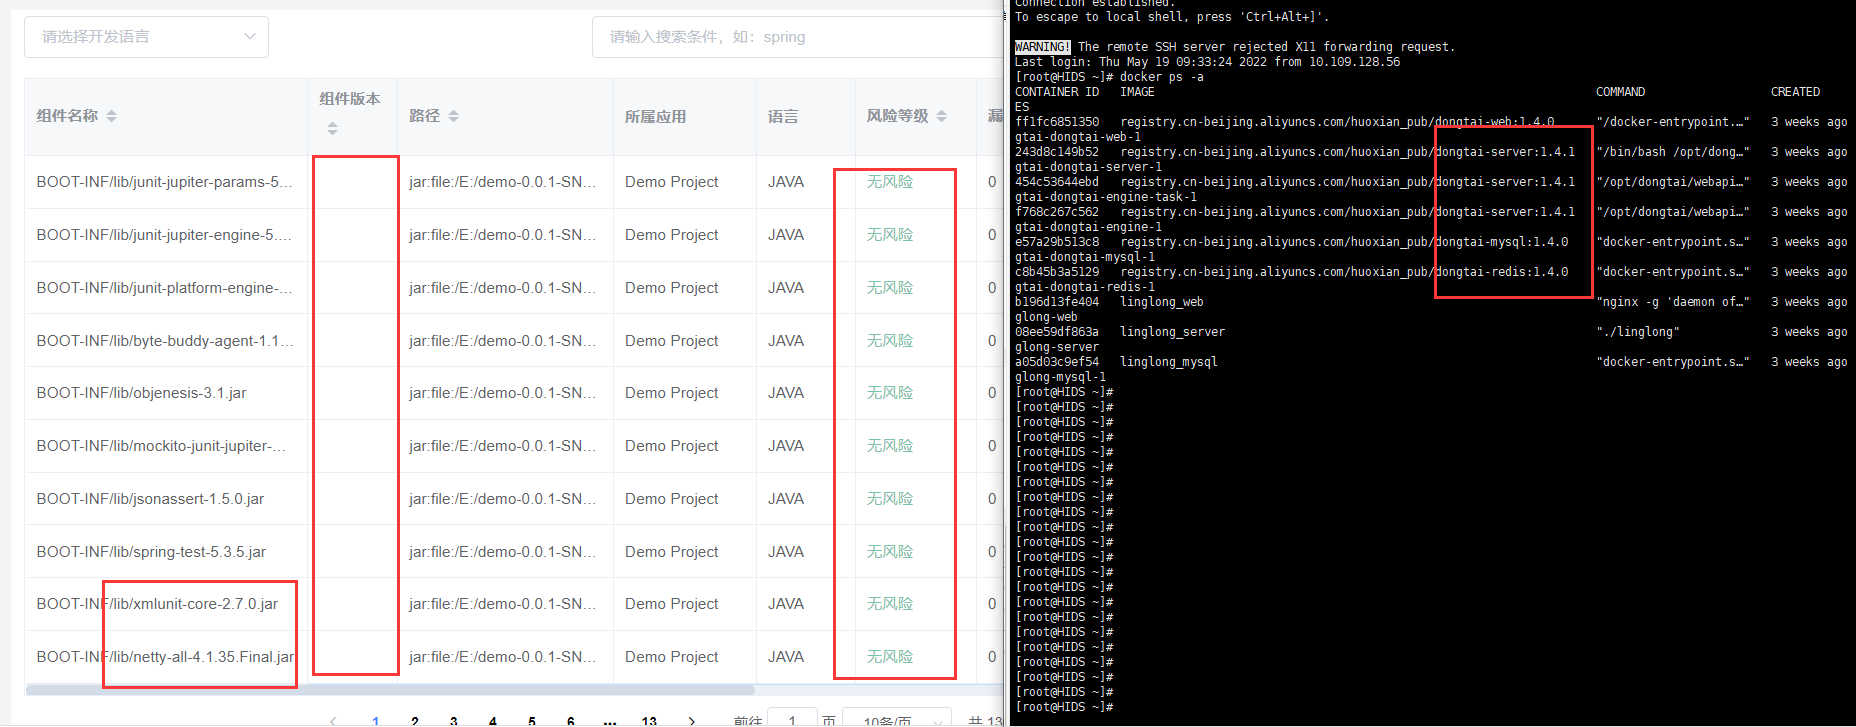This screenshot has width=1856, height=727.
Task: Sort table by 路径 column icon
Action: 453,116
